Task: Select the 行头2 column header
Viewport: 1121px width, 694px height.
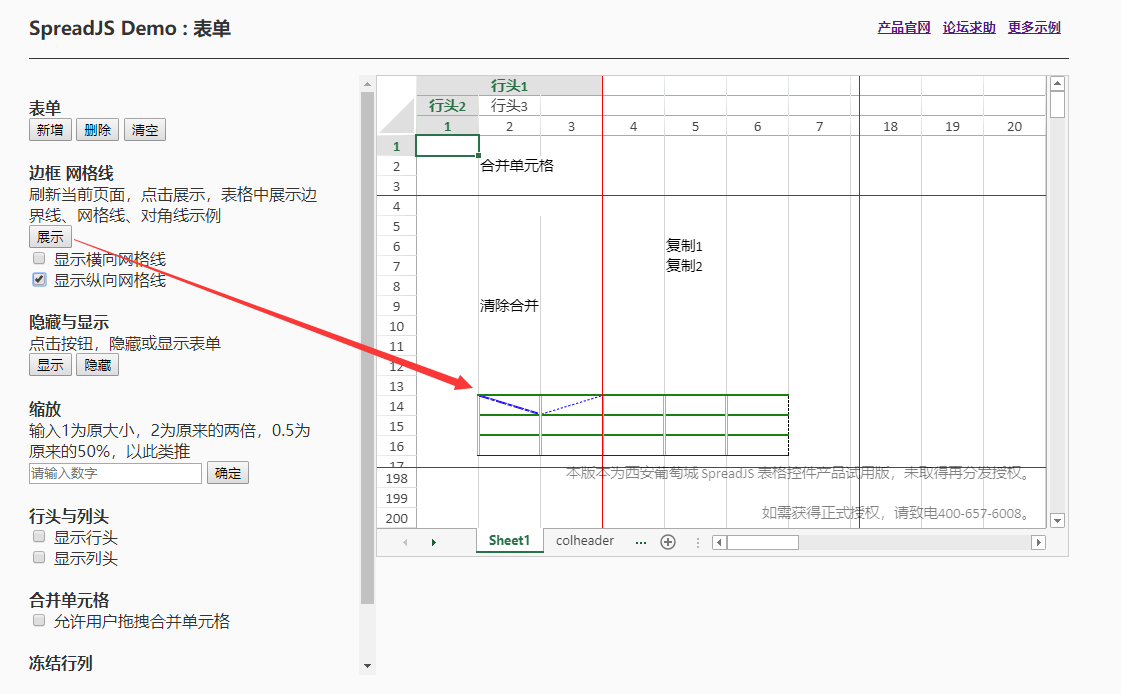Action: [x=448, y=106]
